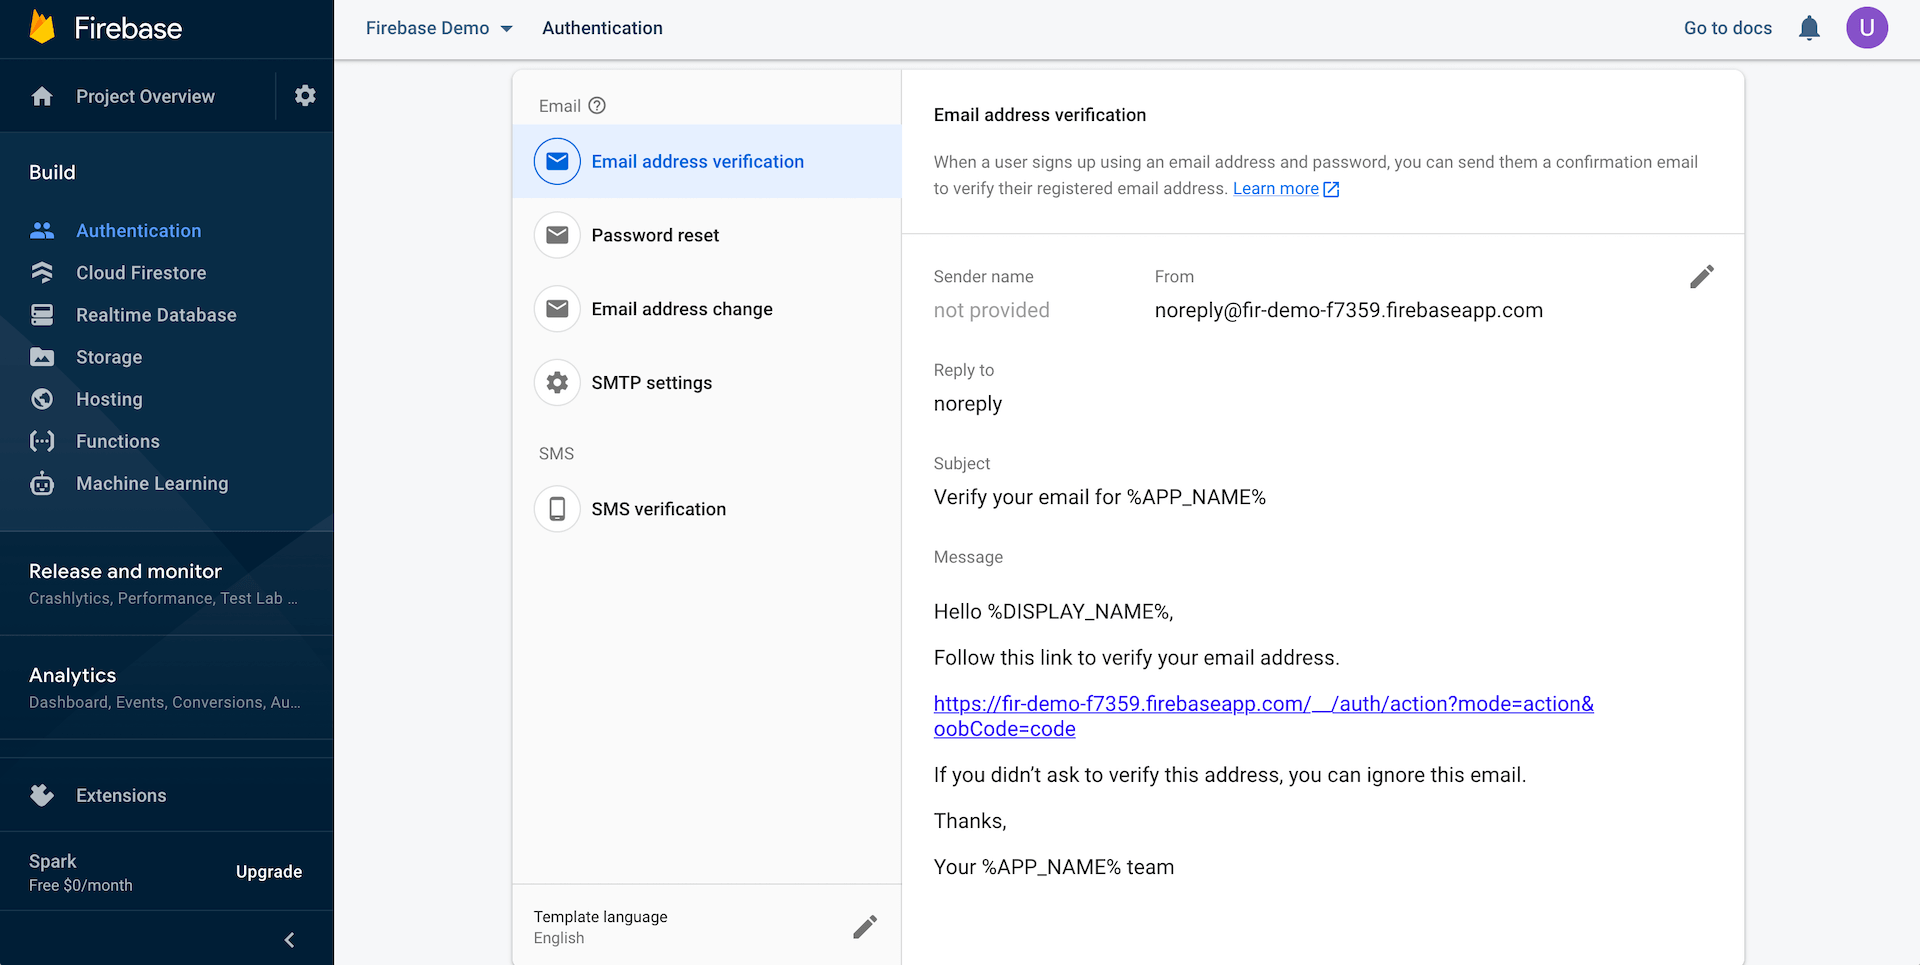Click the email verification action URL
1920x965 pixels.
1263,704
